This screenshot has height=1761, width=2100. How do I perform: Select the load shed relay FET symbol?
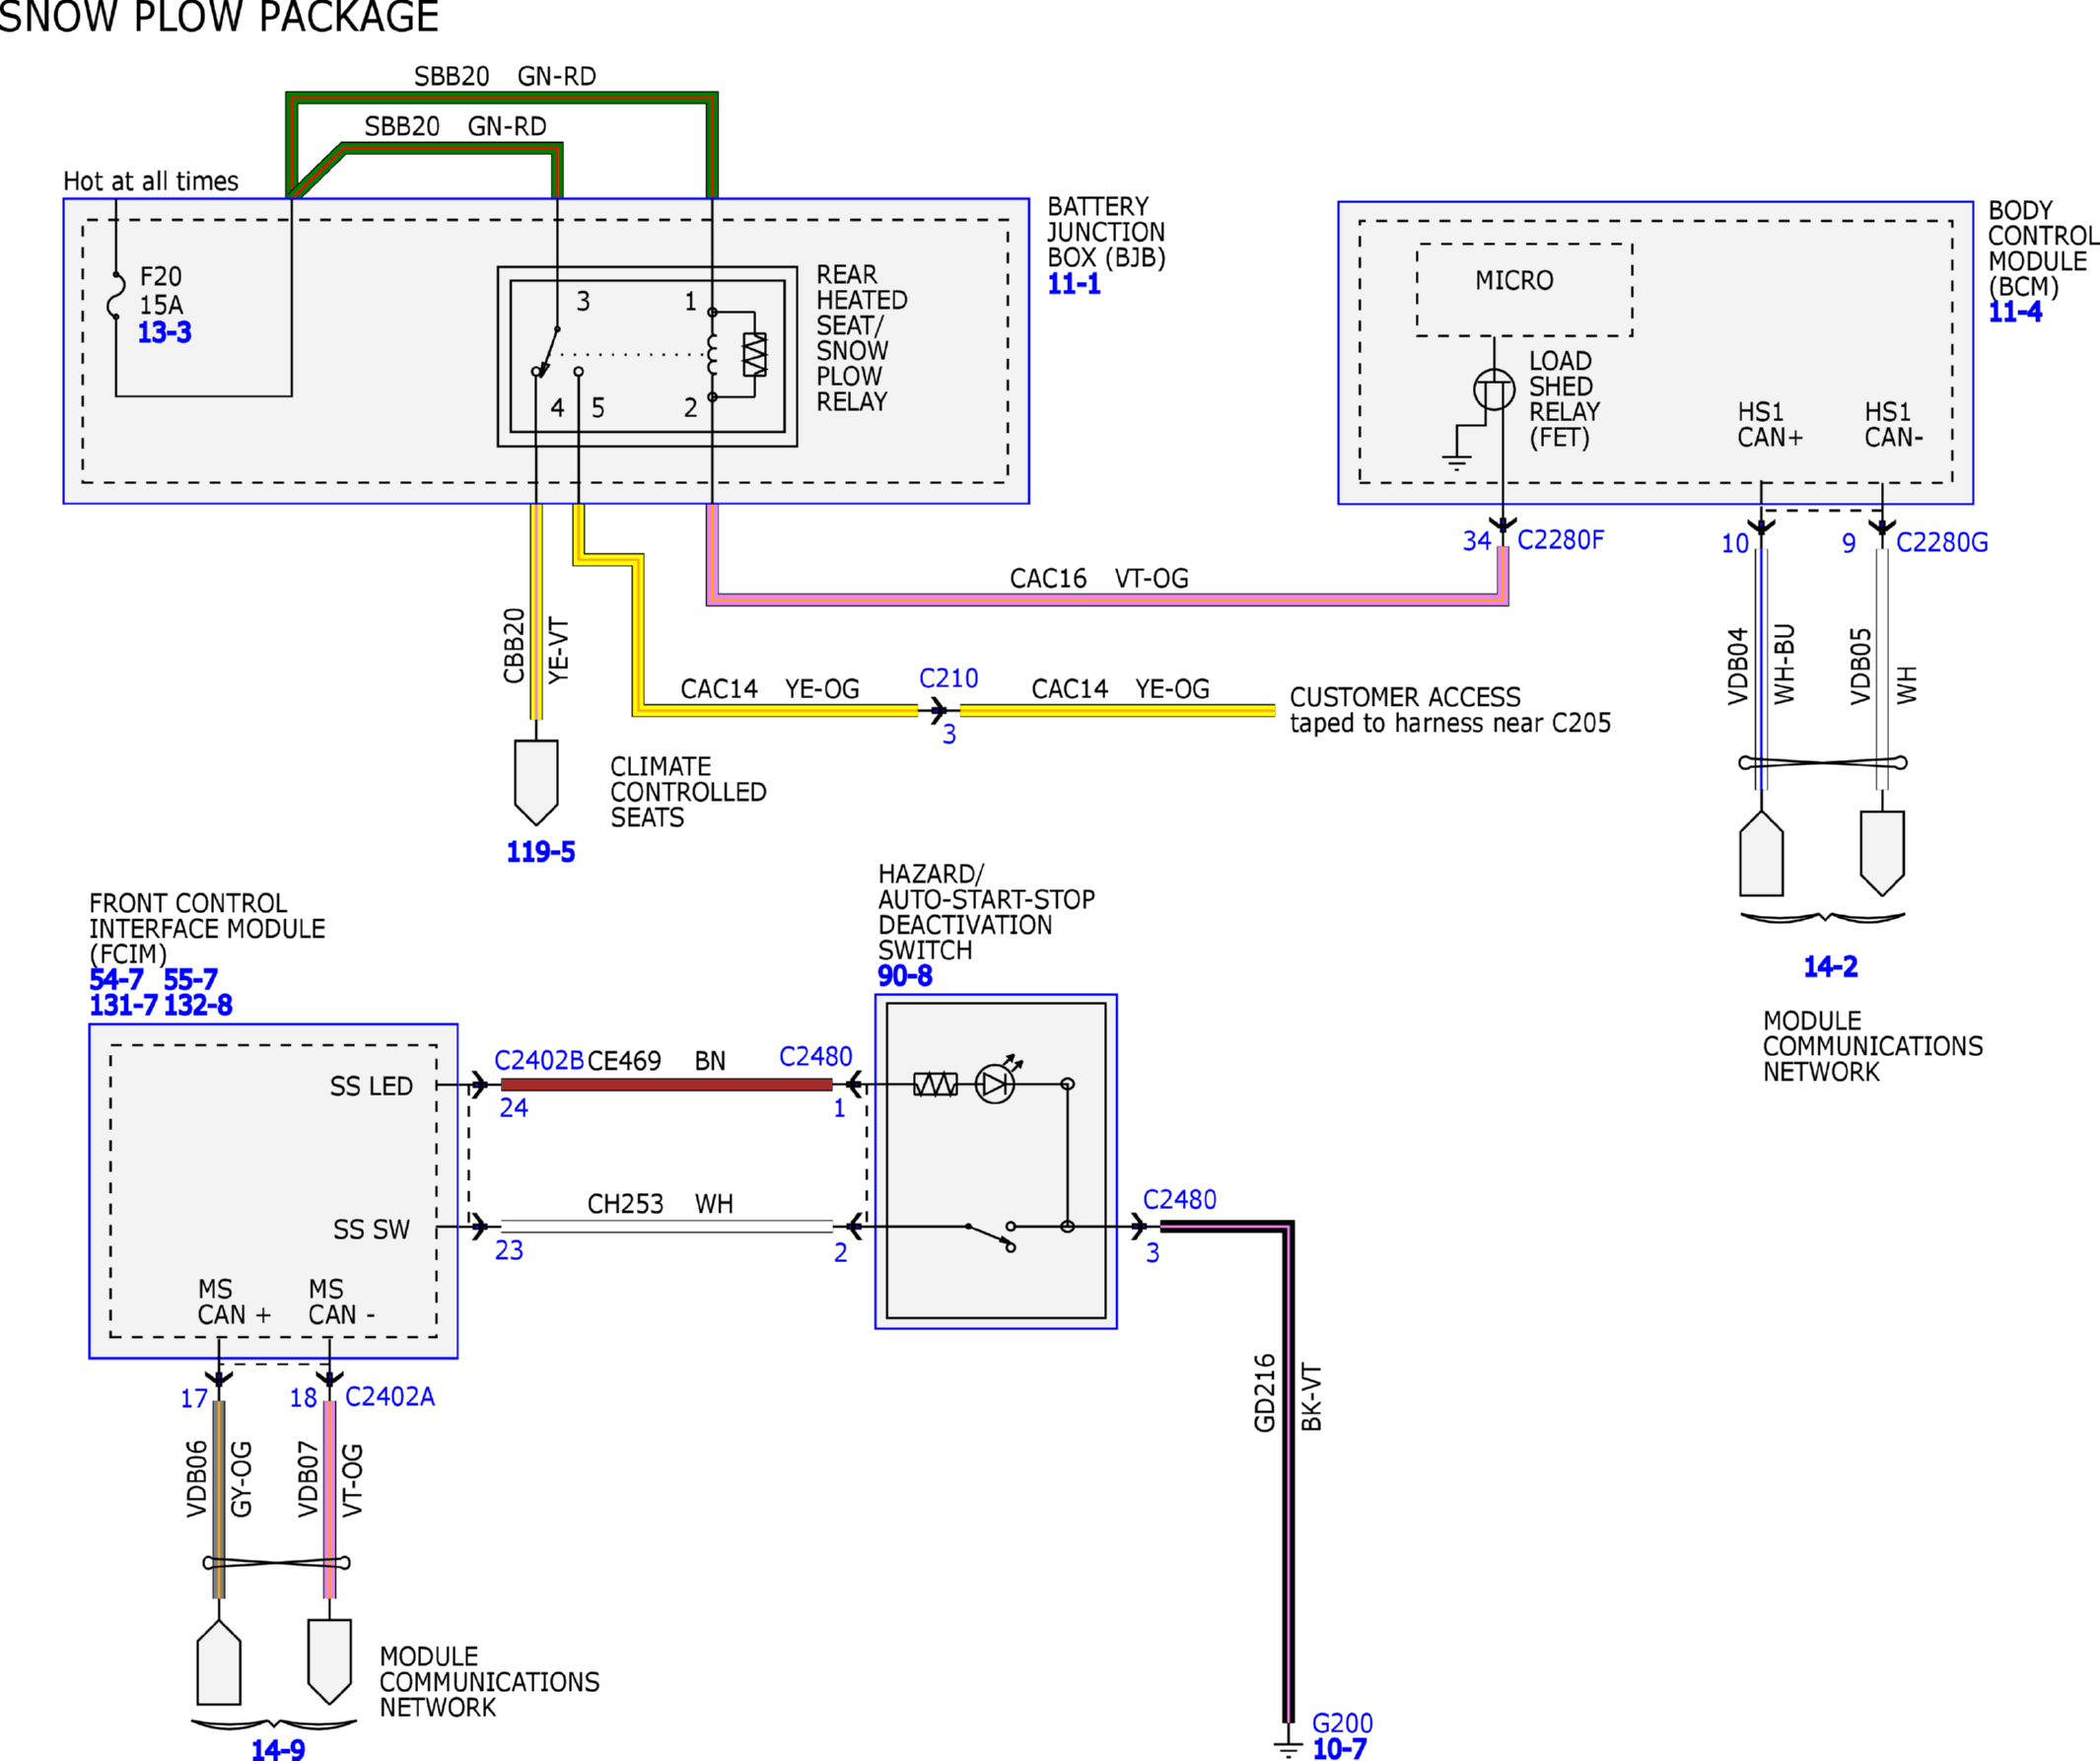pyautogui.click(x=1494, y=390)
